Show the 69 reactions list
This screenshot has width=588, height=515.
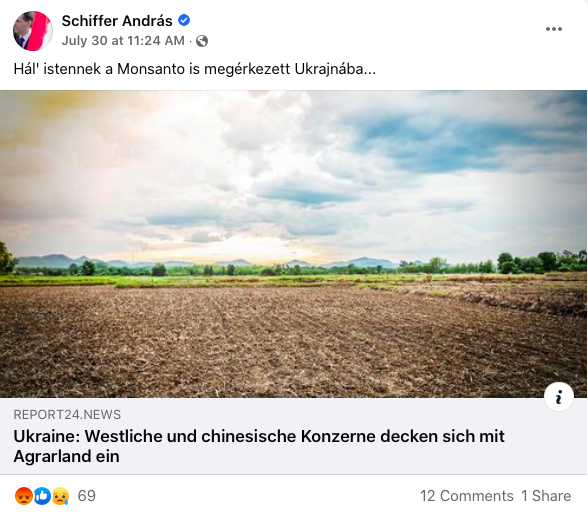(x=87, y=496)
